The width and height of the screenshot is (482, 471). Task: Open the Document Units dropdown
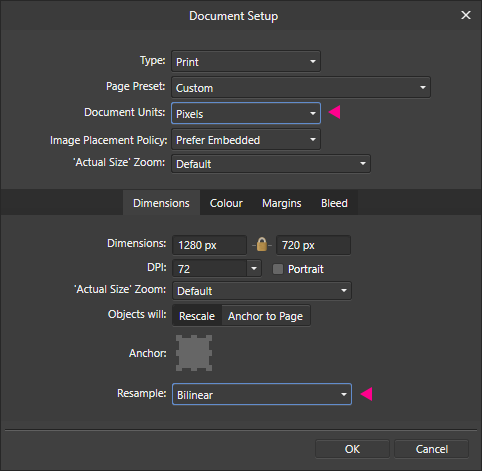[x=246, y=113]
